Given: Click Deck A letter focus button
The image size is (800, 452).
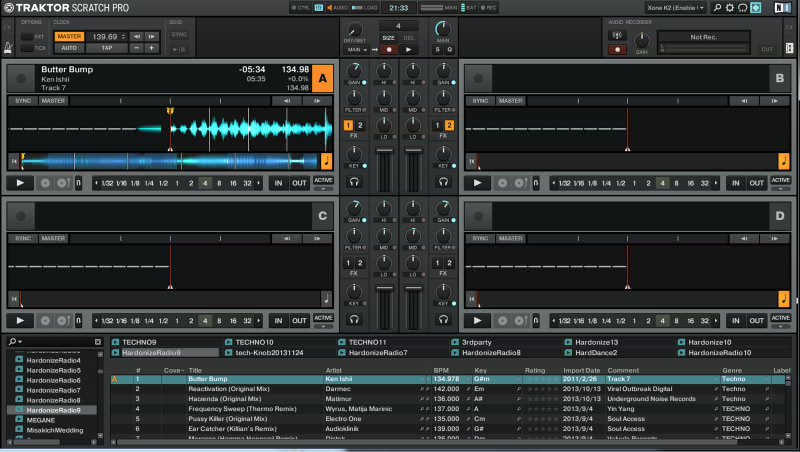Looking at the screenshot, I should tap(322, 78).
